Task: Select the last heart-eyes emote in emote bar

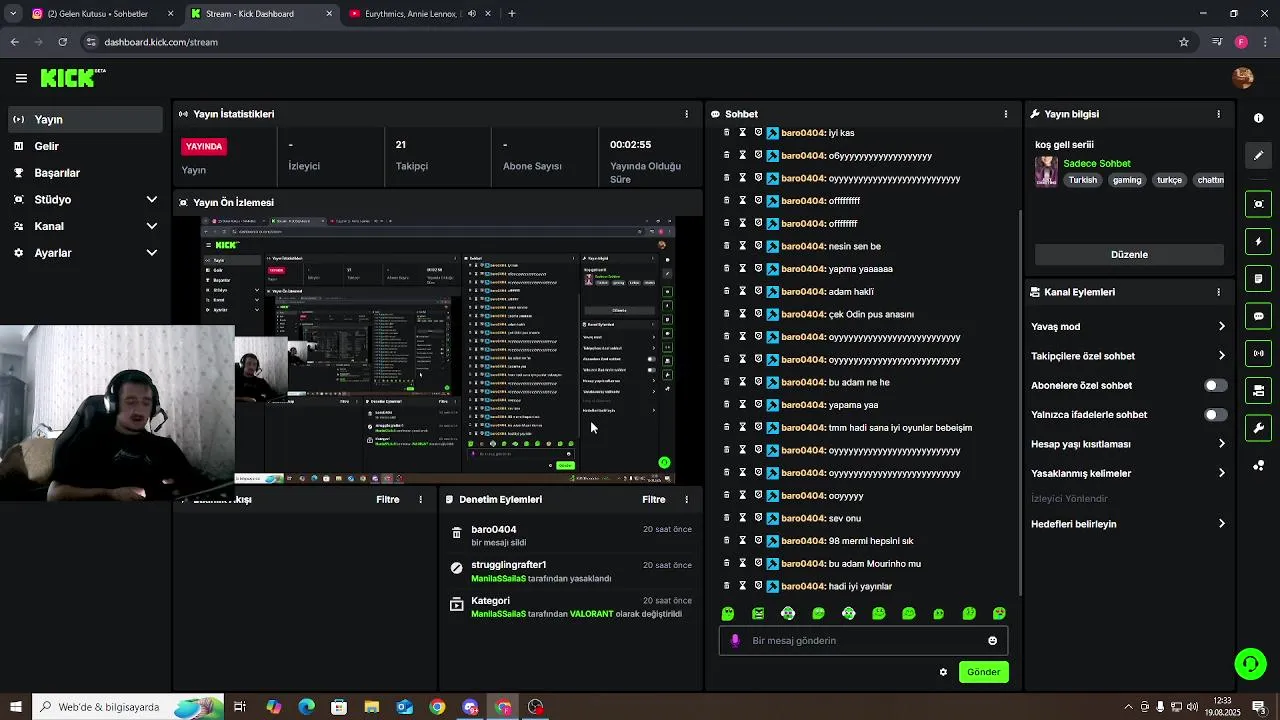Action: coord(999,613)
